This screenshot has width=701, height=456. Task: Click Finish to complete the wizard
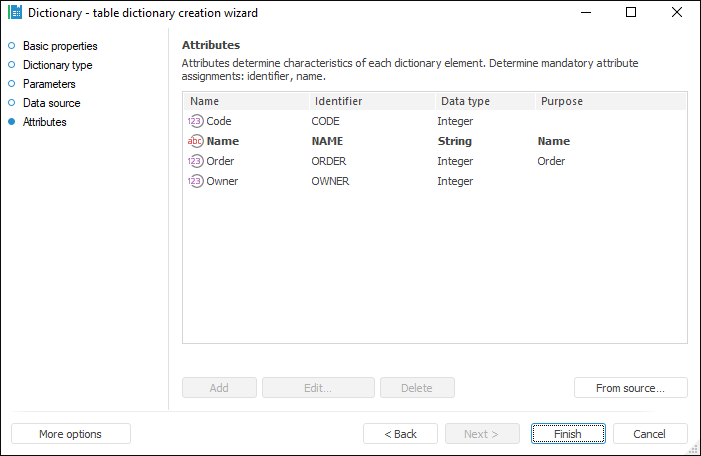(568, 434)
